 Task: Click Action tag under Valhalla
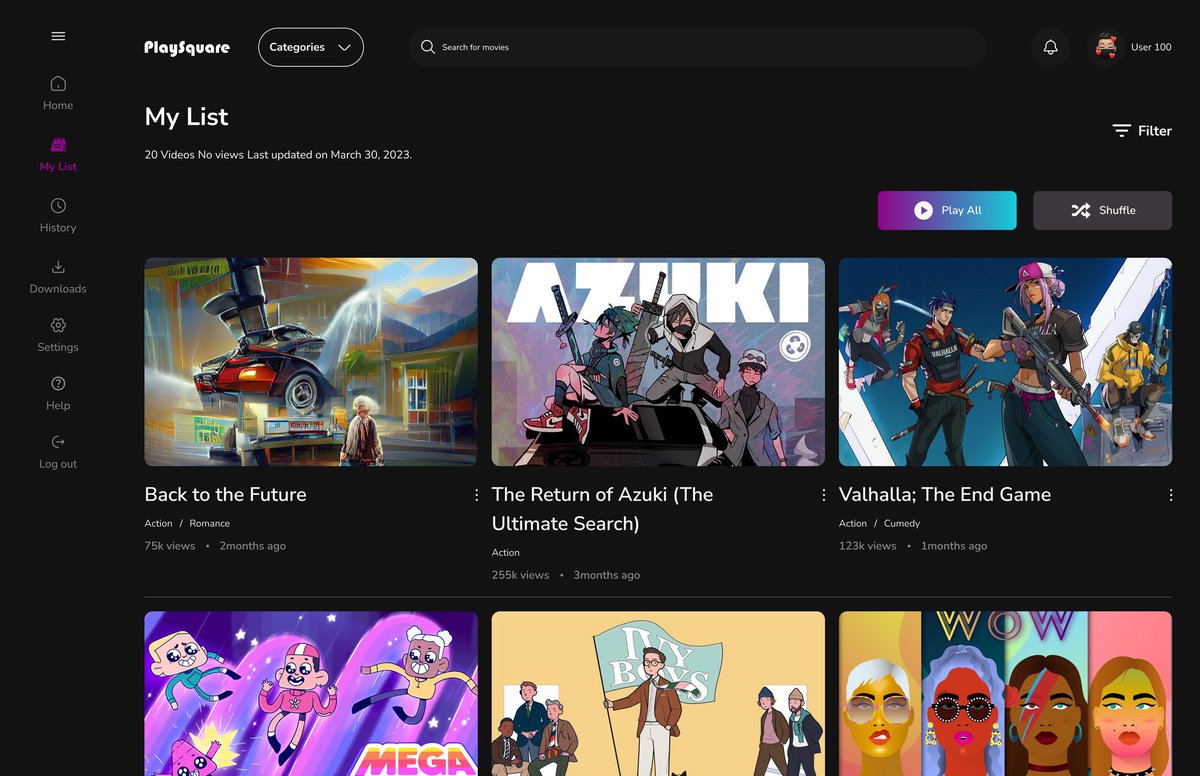tap(853, 523)
